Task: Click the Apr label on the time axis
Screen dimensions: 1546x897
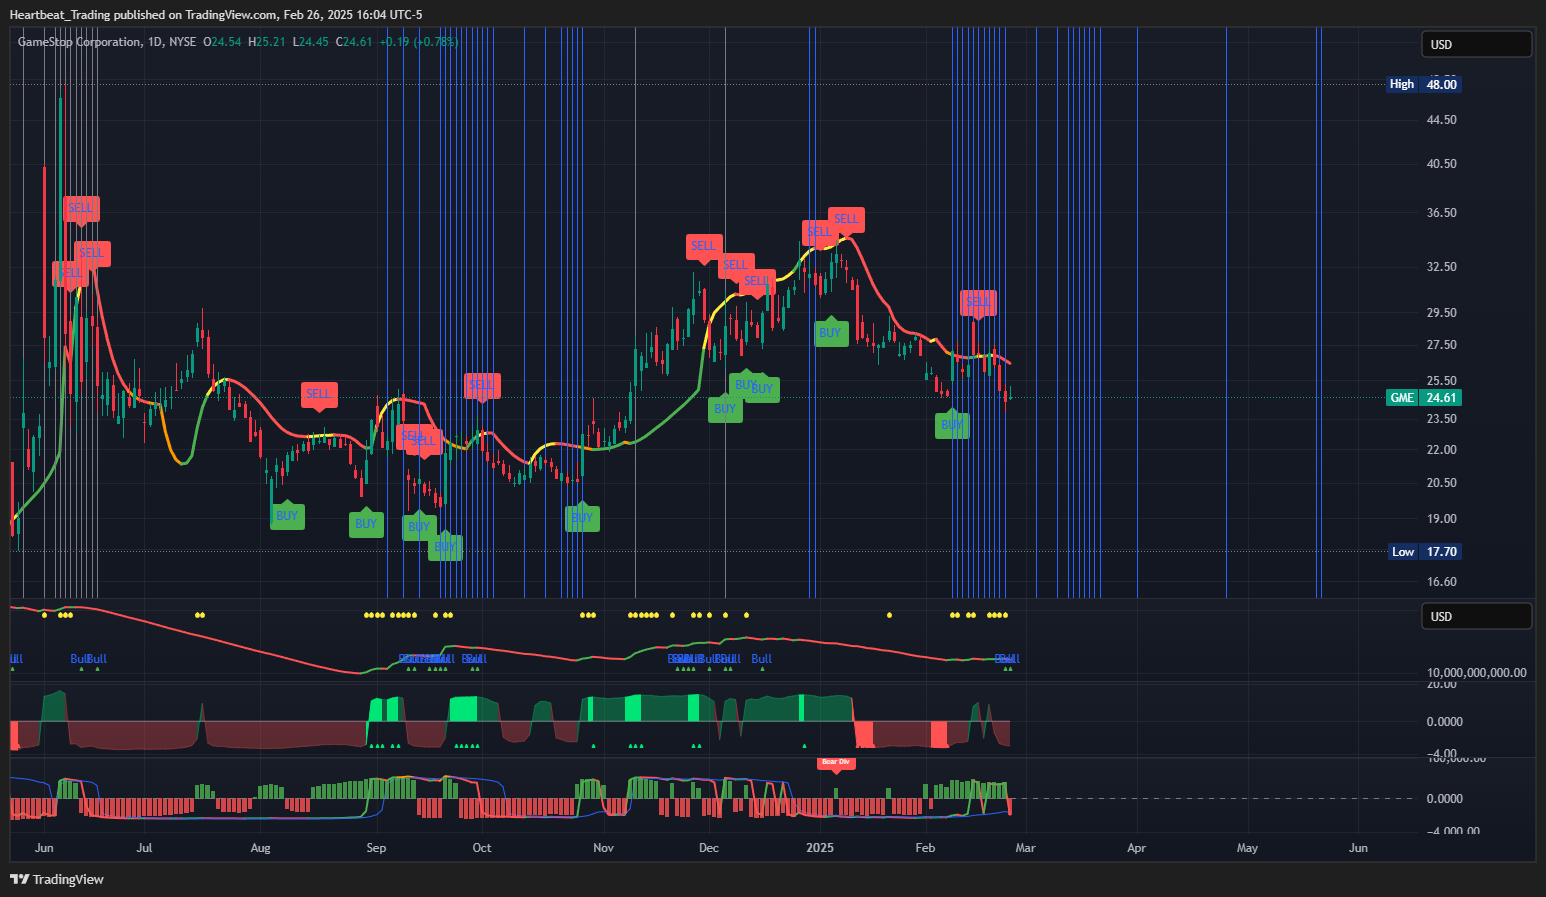Action: click(x=1136, y=848)
